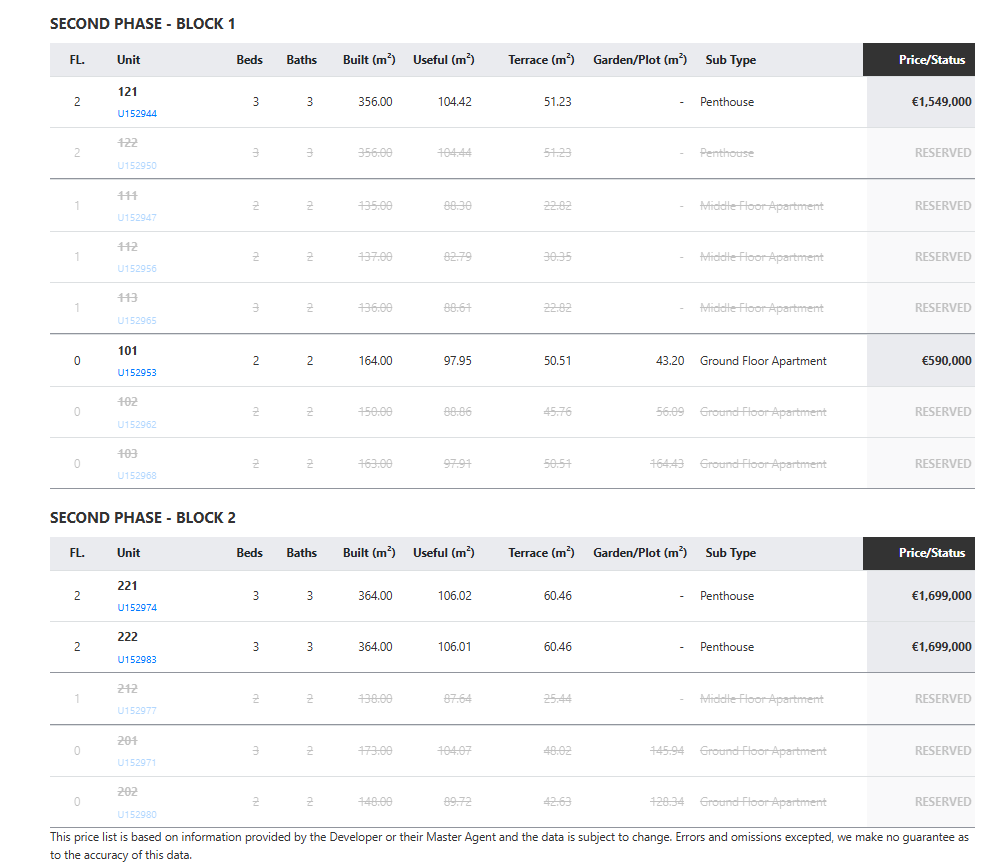Click RESERVED status for unit 122
The image size is (1001, 863).
coord(942,153)
